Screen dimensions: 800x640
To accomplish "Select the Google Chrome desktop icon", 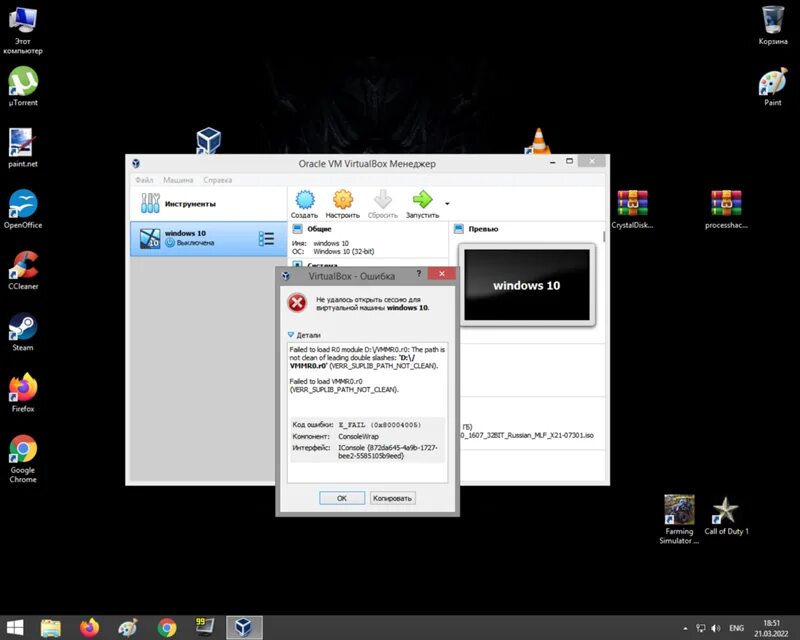I will pyautogui.click(x=22, y=458).
